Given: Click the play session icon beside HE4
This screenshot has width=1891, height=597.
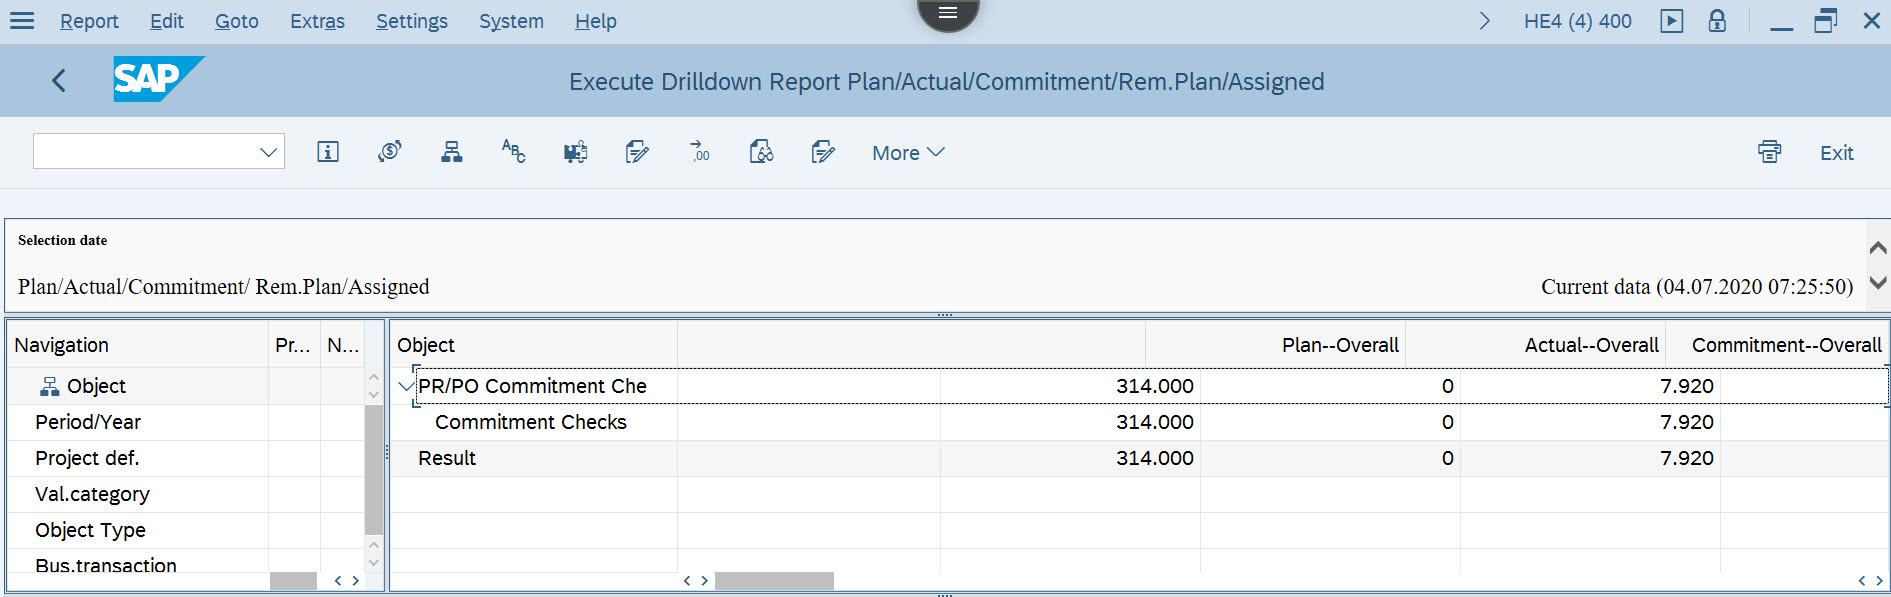Looking at the screenshot, I should click(1671, 21).
